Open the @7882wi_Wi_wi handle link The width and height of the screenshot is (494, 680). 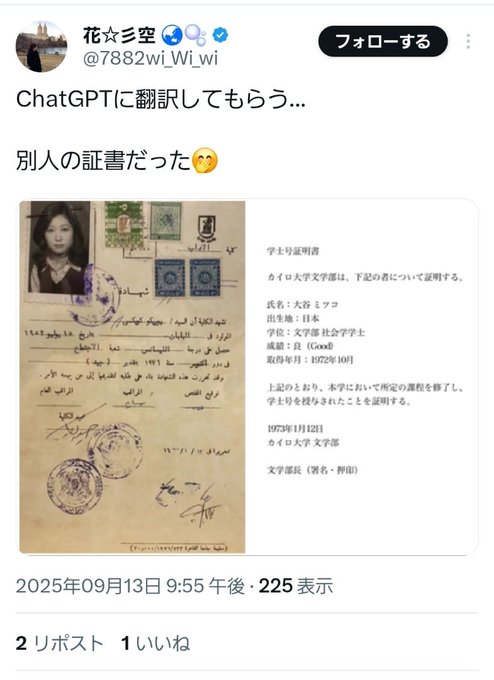150,58
